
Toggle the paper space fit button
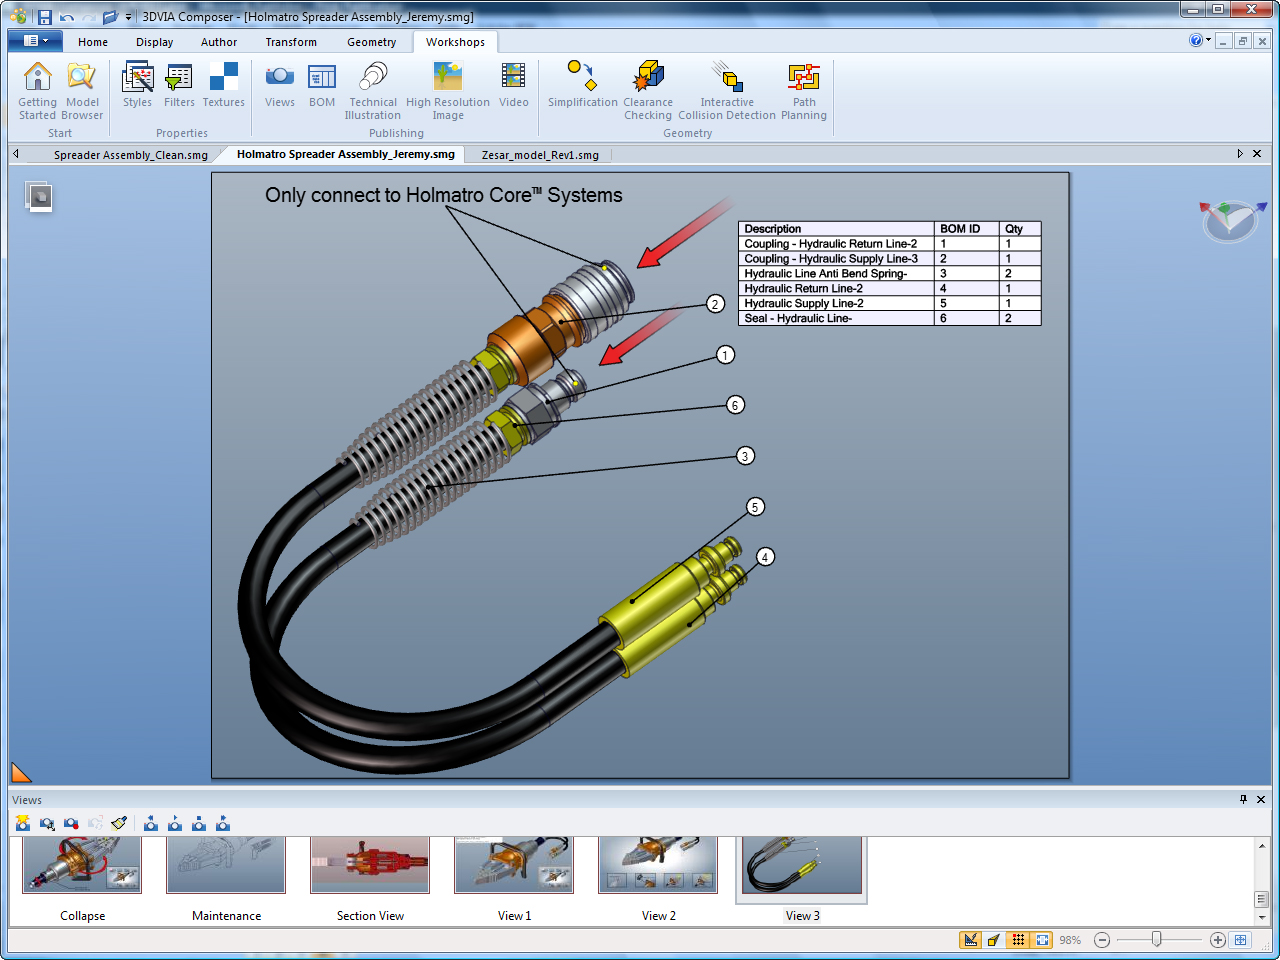click(1042, 940)
